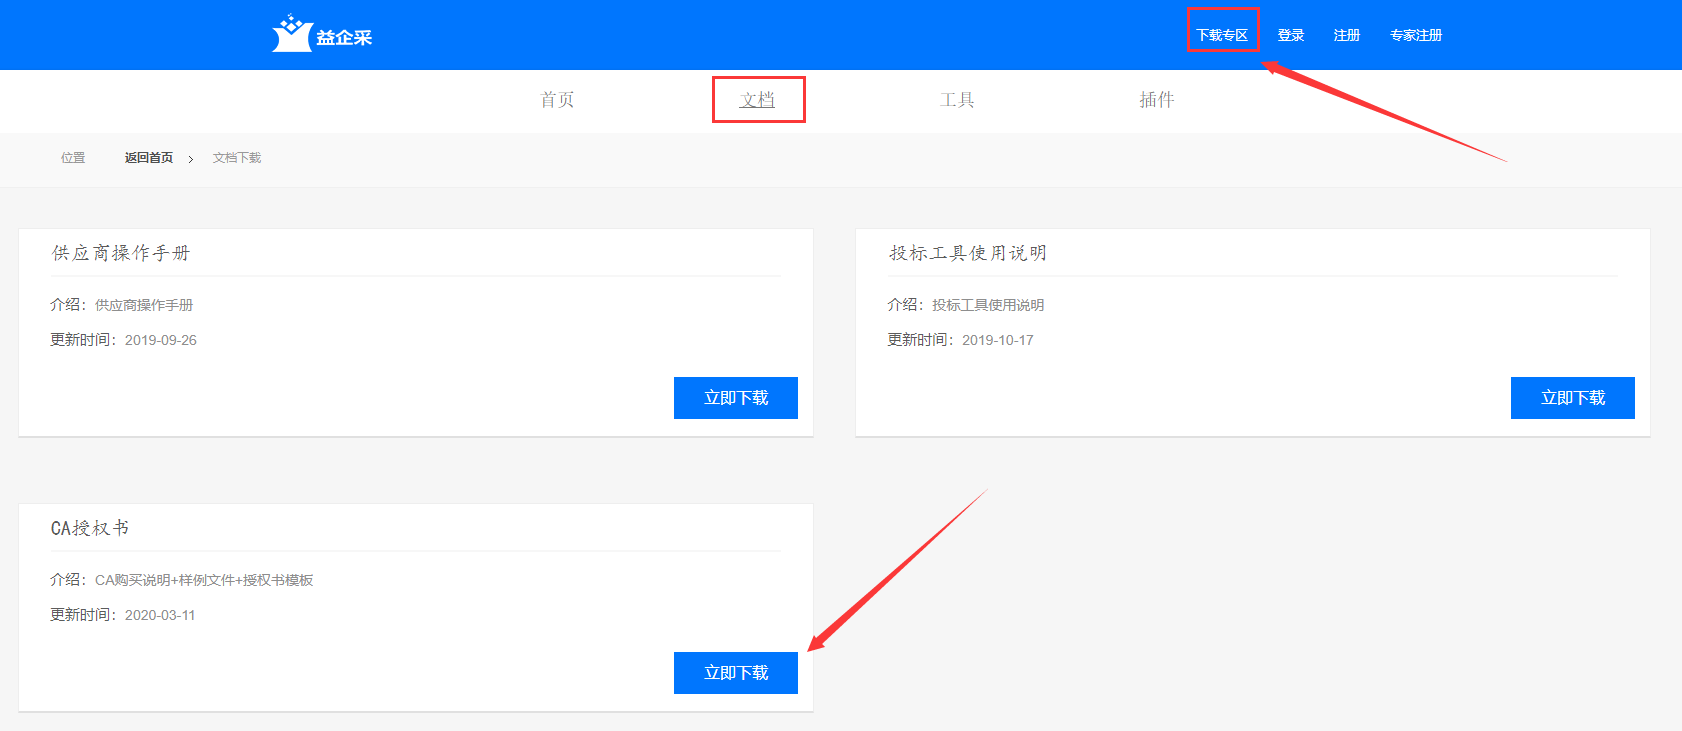
Task: Switch to the 工具 tab
Action: point(957,100)
